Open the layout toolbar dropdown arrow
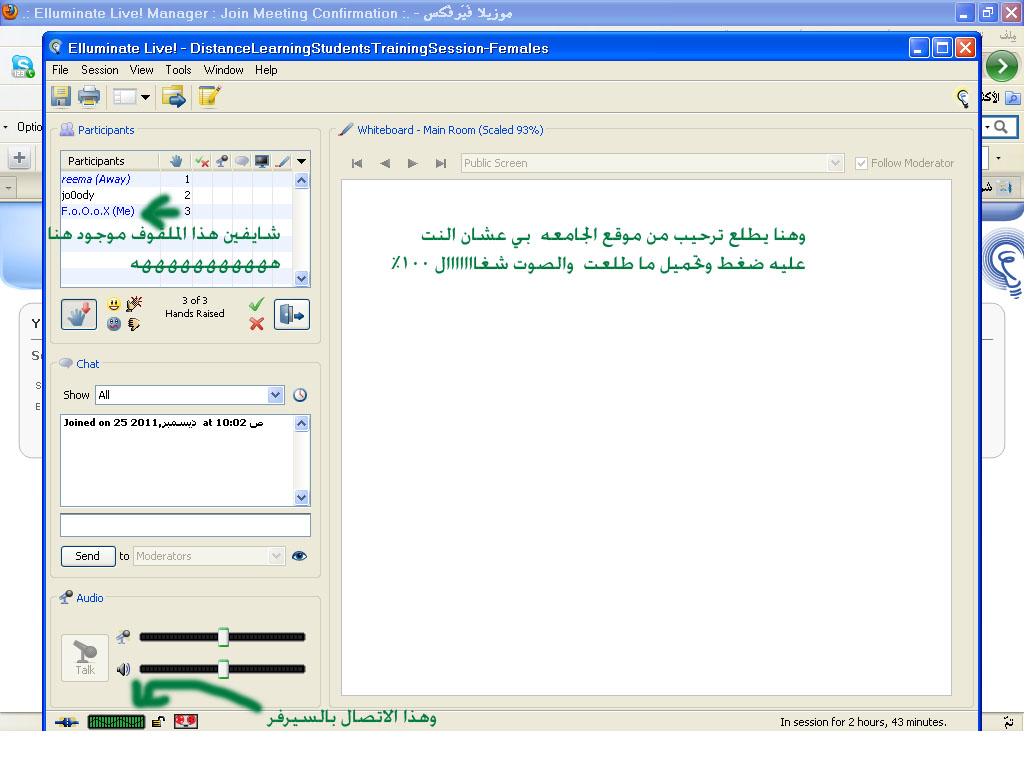 pyautogui.click(x=146, y=97)
